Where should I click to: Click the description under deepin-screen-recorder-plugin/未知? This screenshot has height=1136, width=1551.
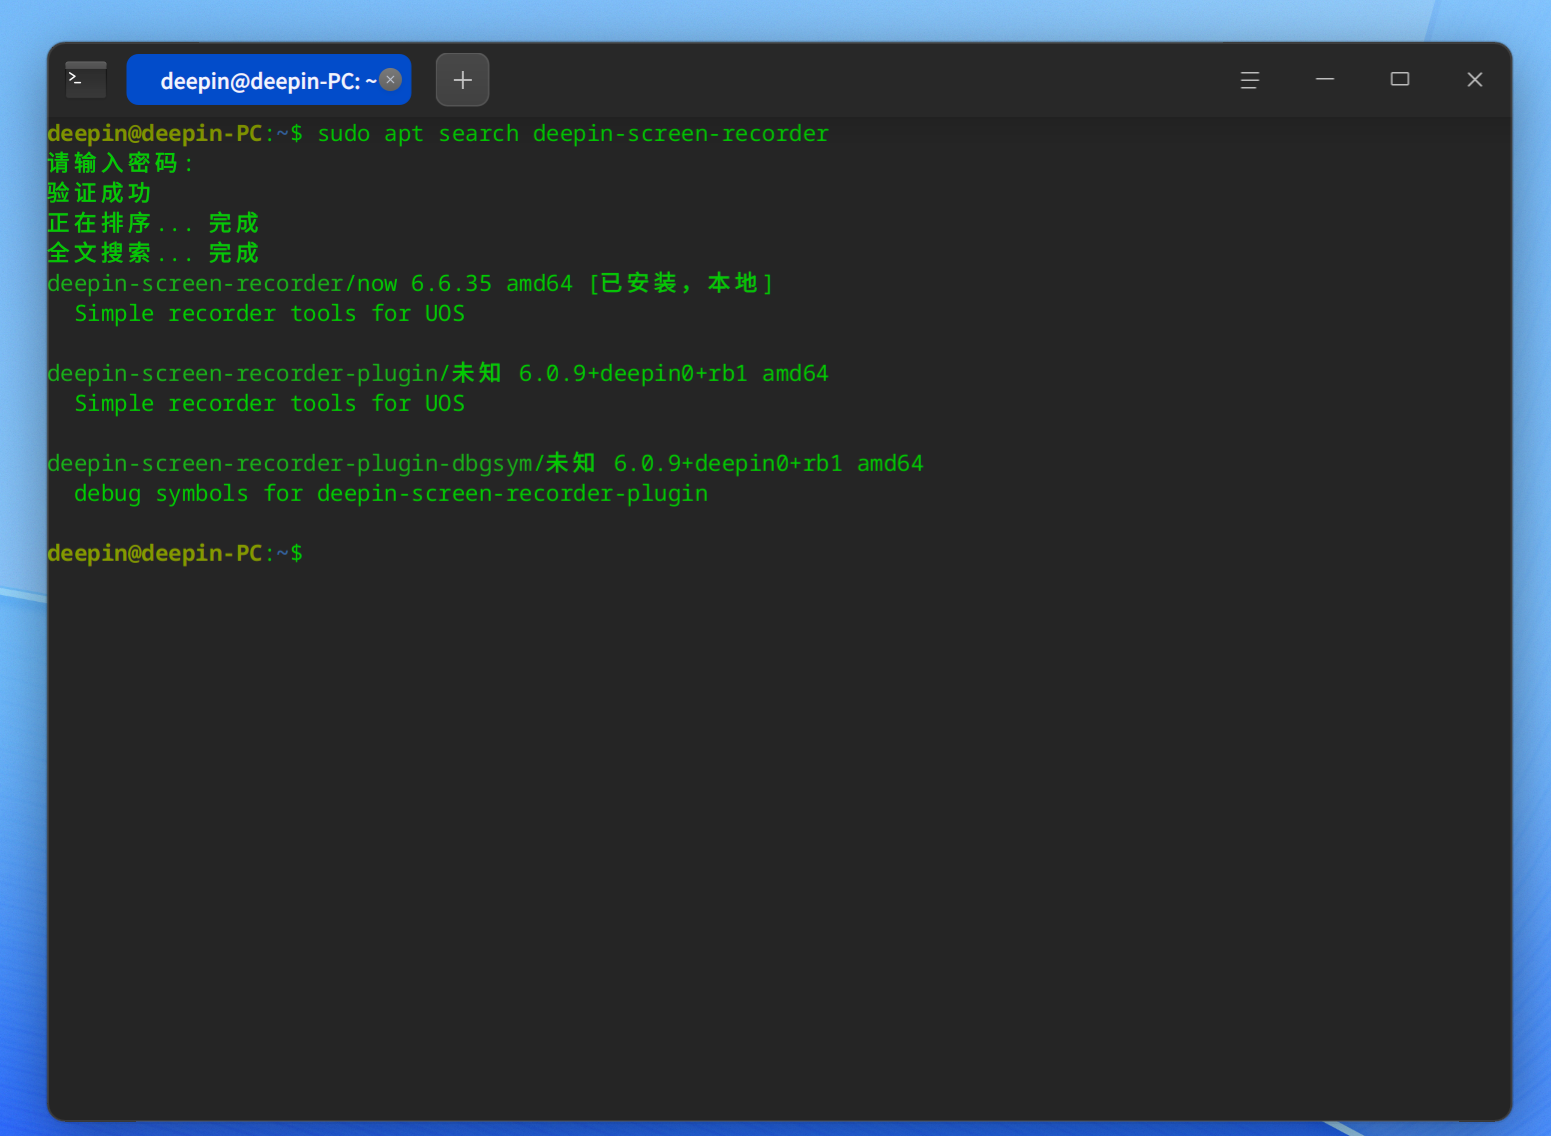click(x=270, y=404)
